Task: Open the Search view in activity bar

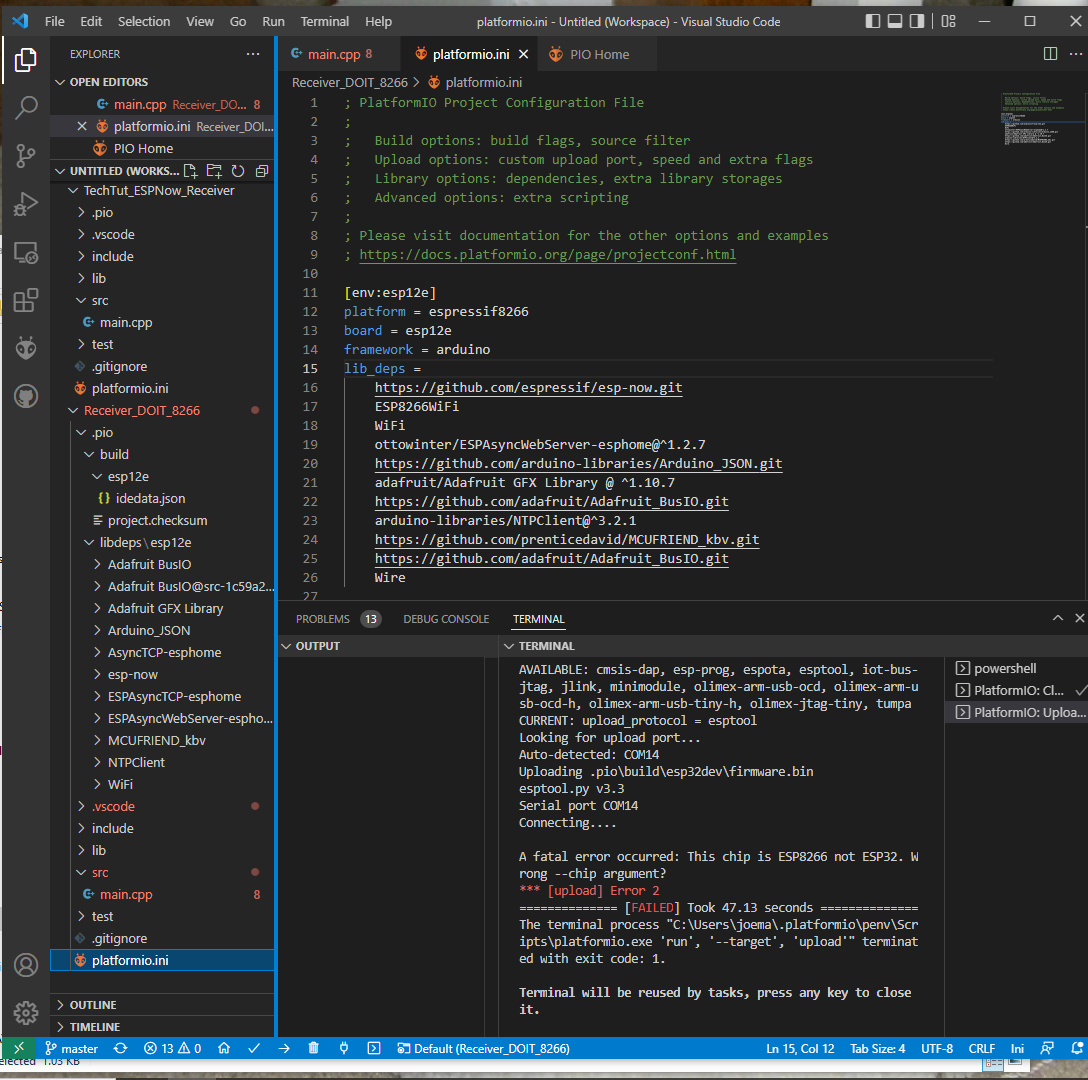Action: tap(26, 108)
